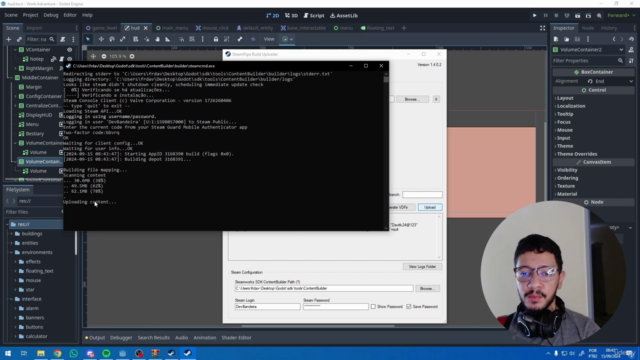Image resolution: width=640 pixels, height=360 pixels.
Task: Pause the running project
Action: (545, 16)
